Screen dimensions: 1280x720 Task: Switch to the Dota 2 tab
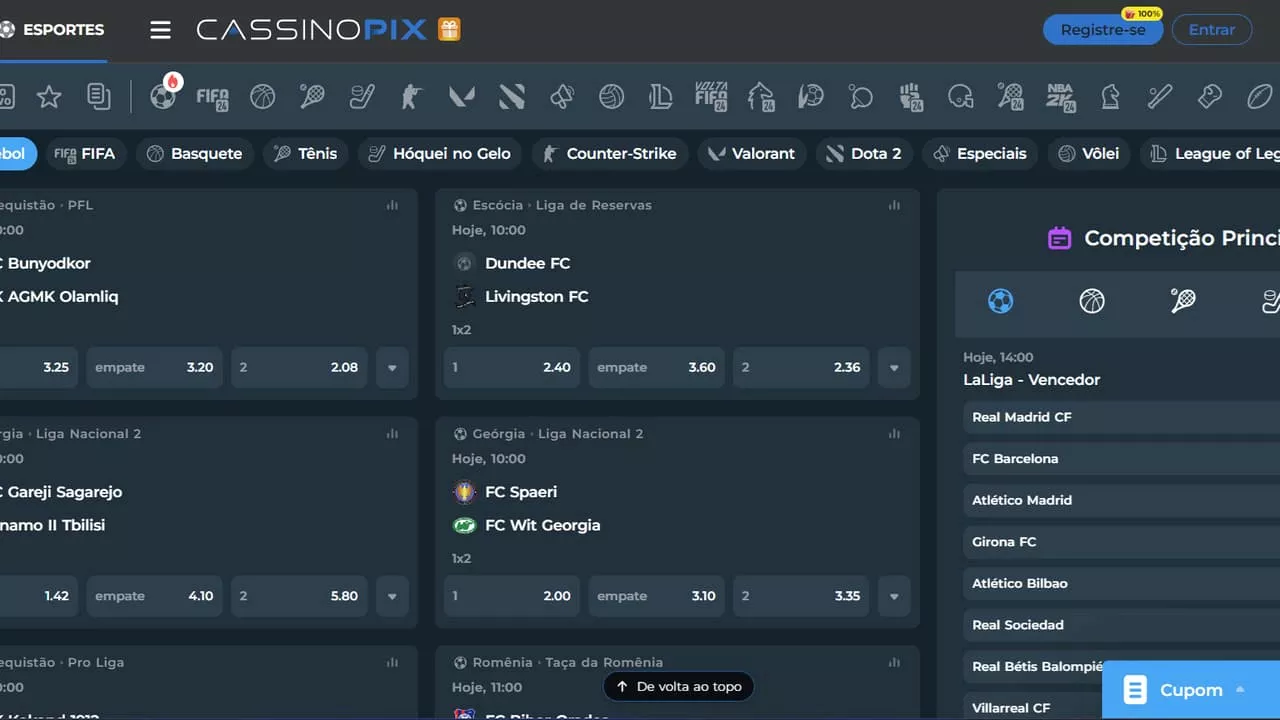pos(864,154)
